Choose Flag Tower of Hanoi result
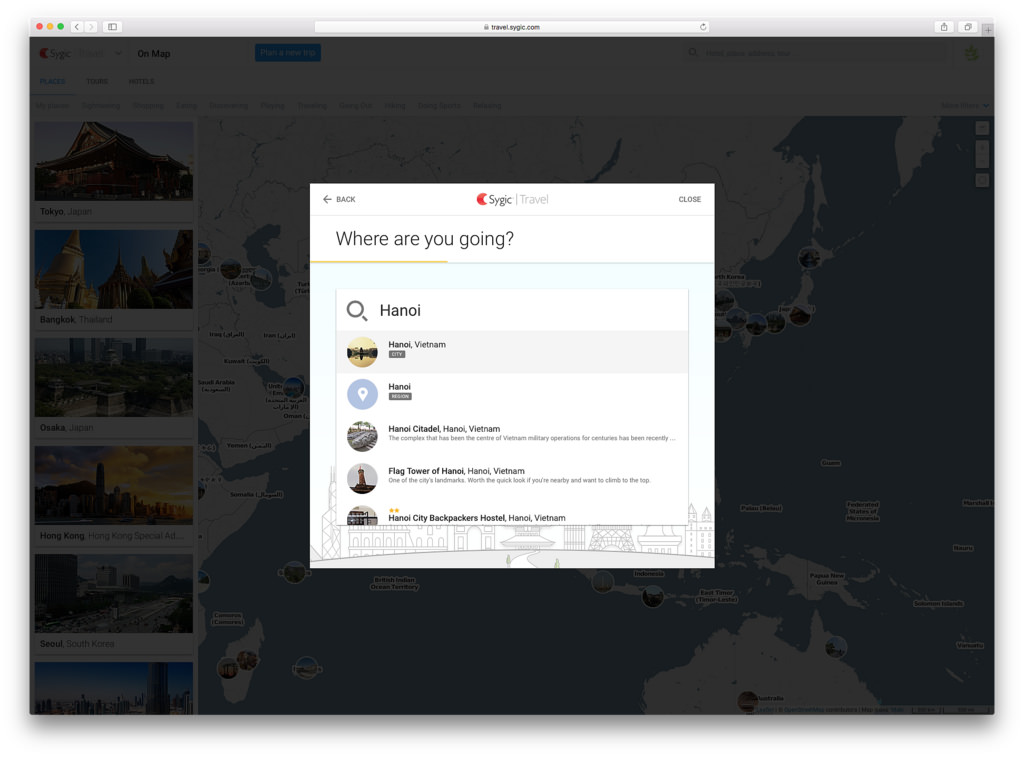Image resolution: width=1024 pixels, height=757 pixels. click(512, 478)
